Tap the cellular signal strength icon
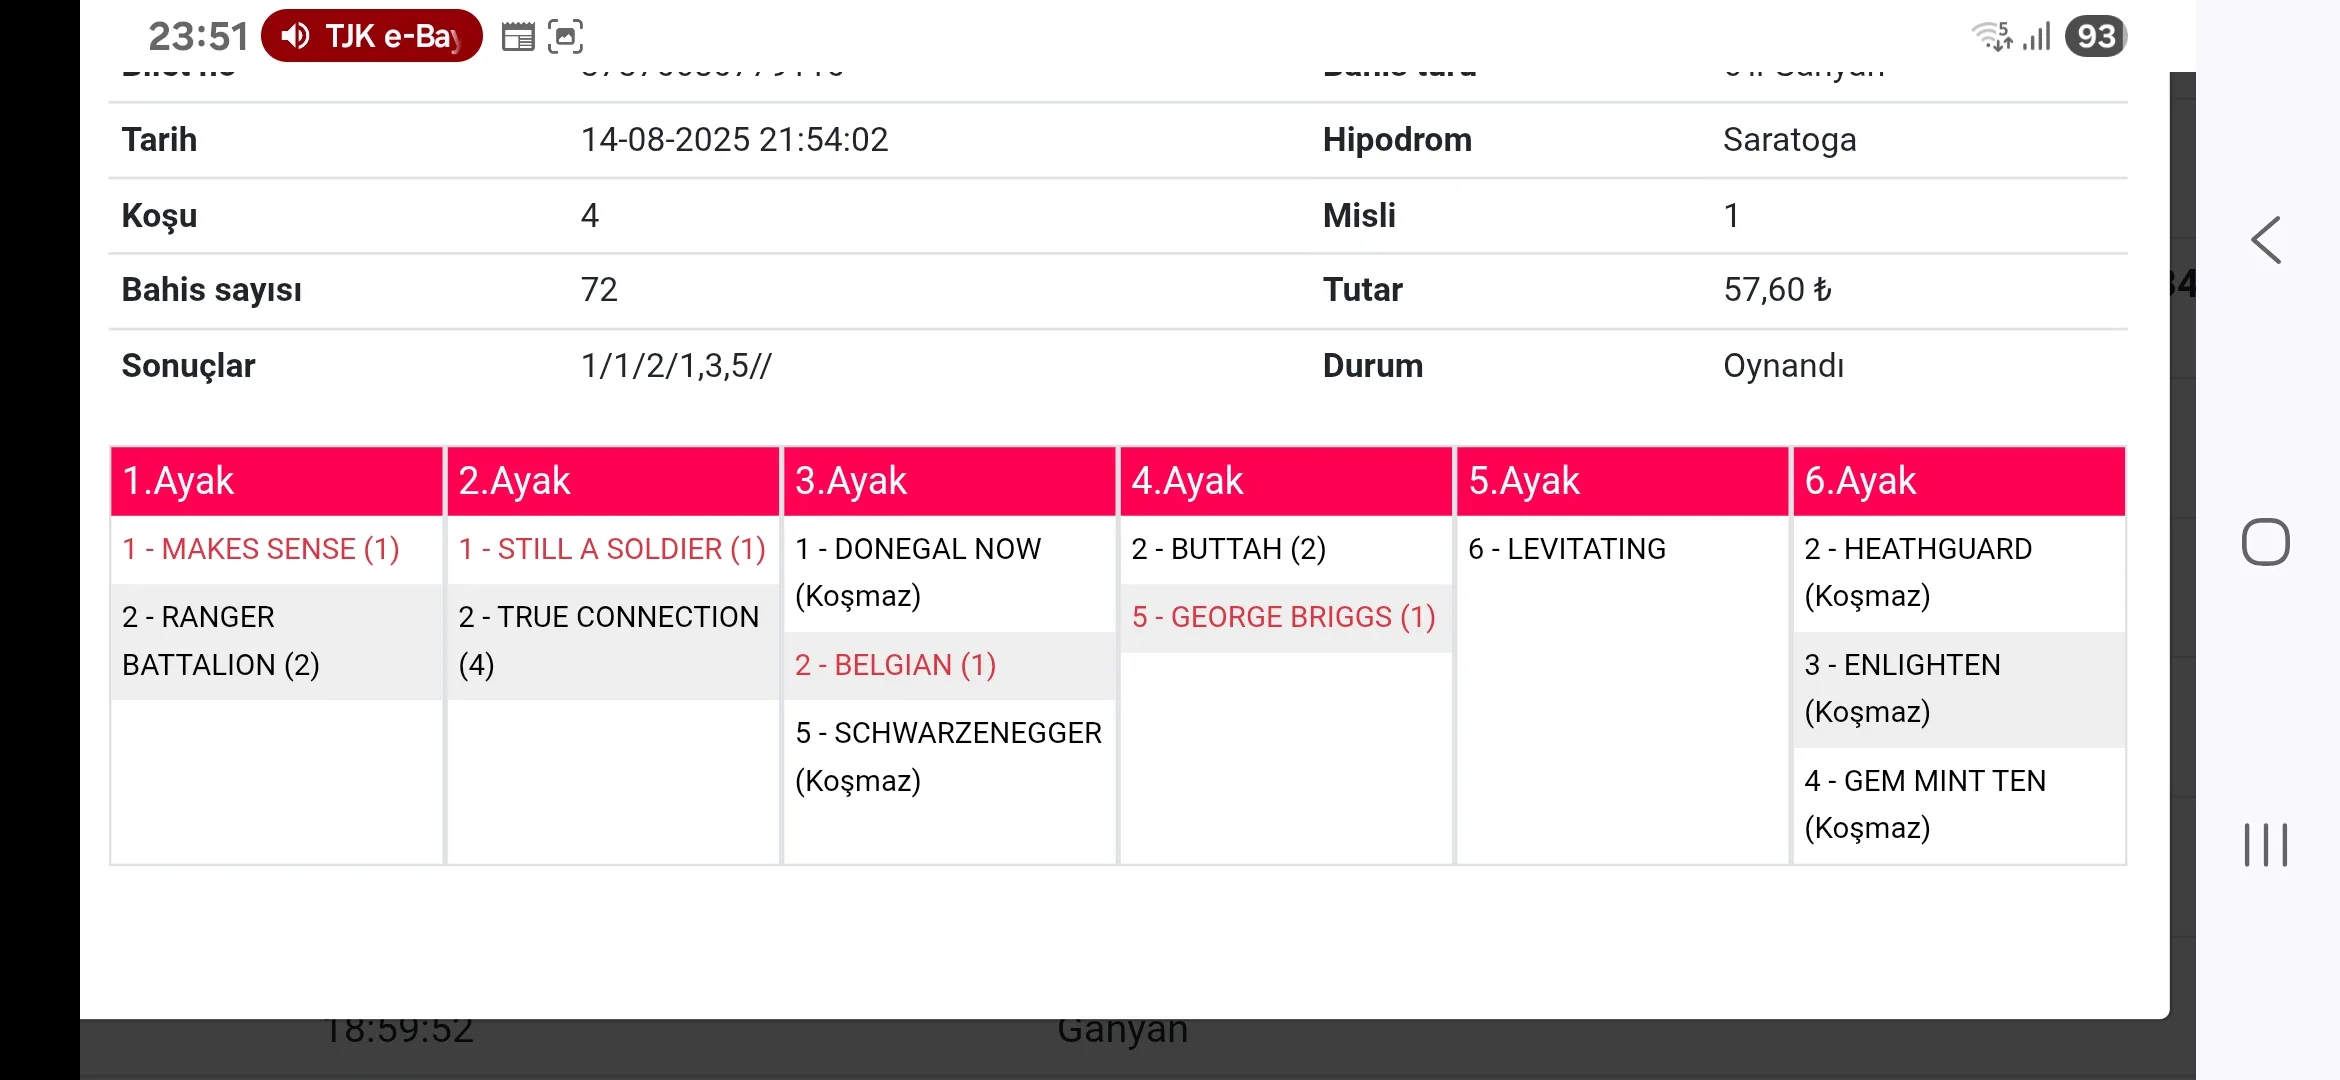This screenshot has width=2340, height=1080. click(x=2036, y=37)
